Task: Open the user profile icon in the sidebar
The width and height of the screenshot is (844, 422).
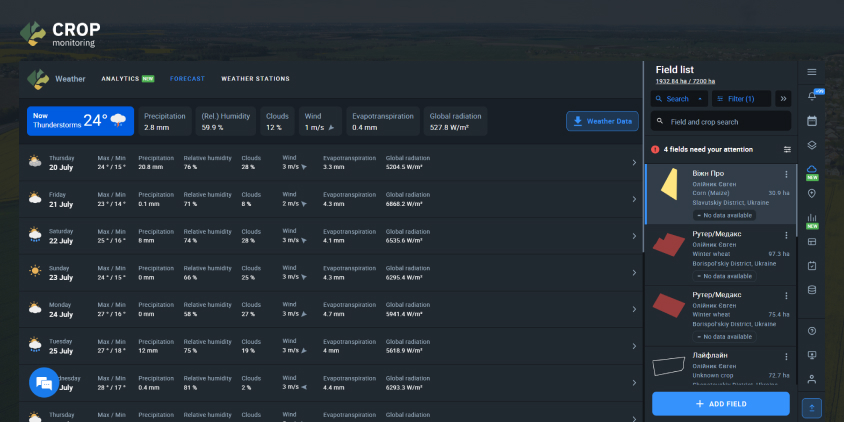Action: [812, 379]
